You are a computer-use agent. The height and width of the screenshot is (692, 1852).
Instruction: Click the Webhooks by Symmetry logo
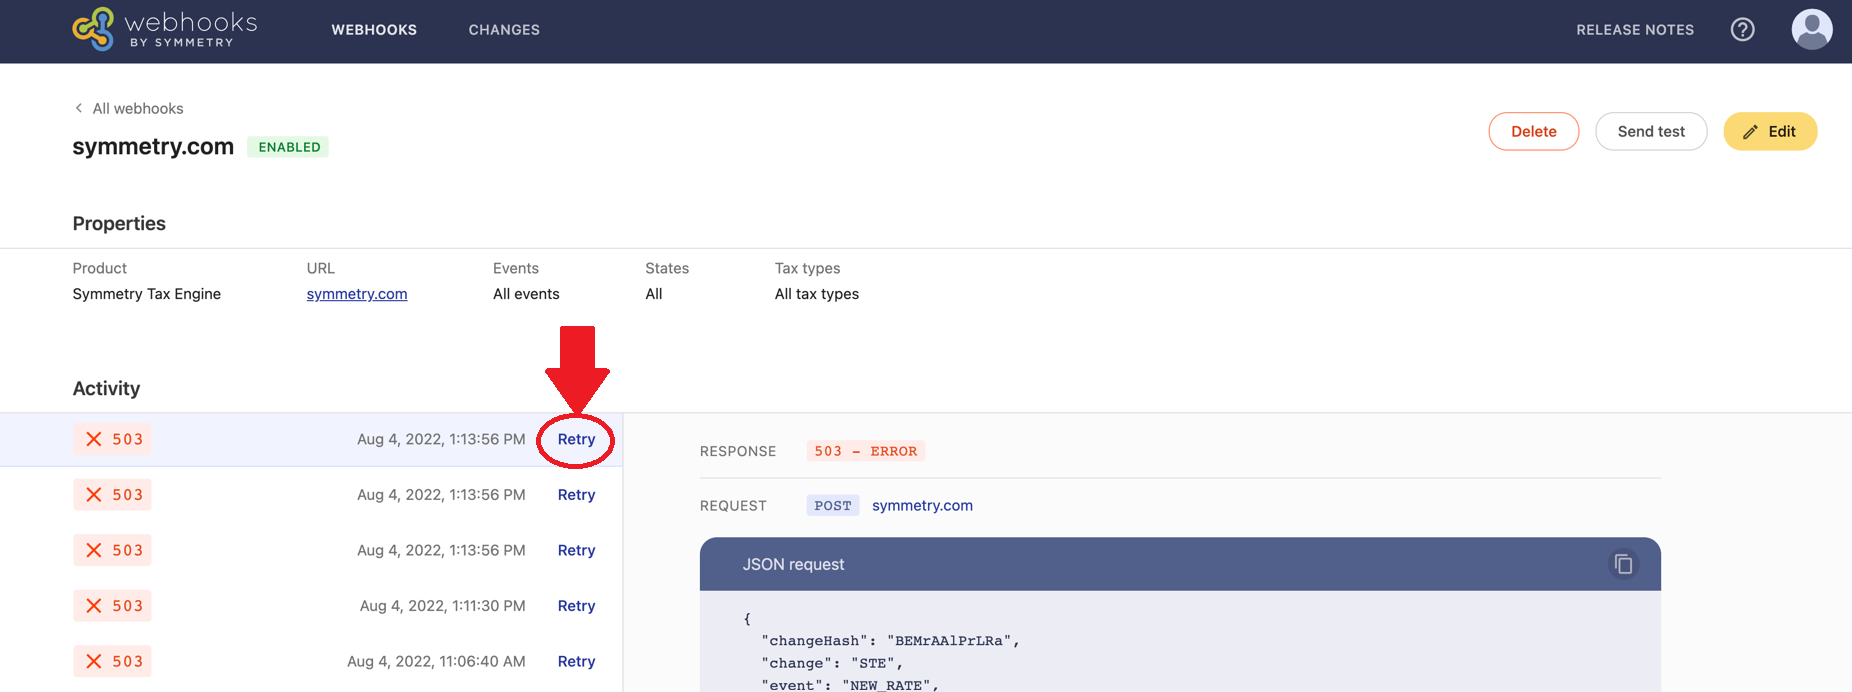(x=165, y=29)
